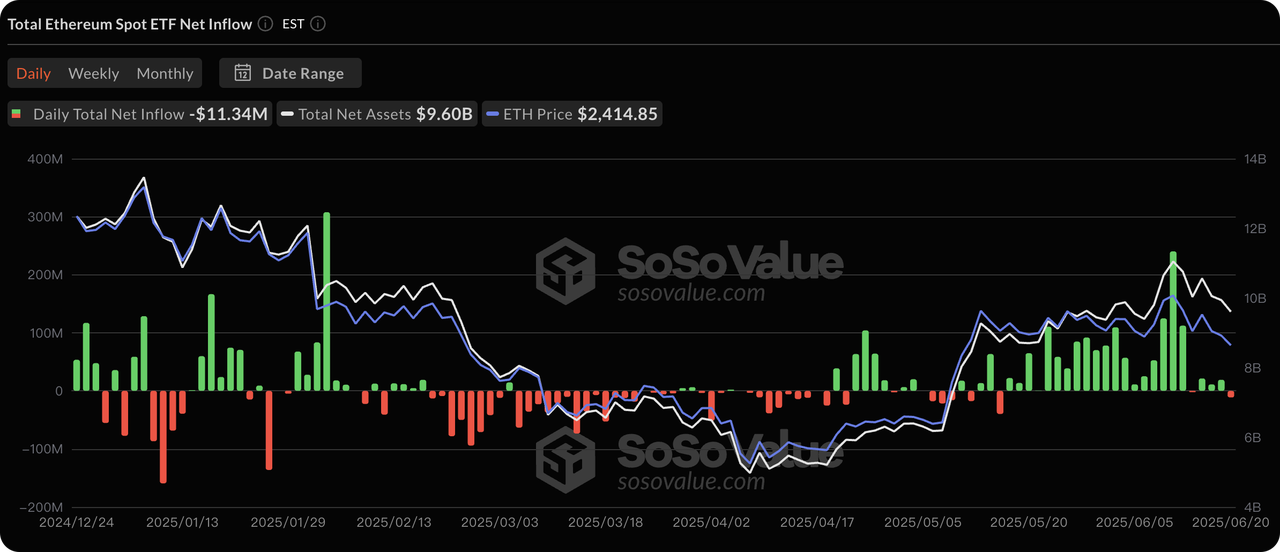Screen dimensions: 1280x552
Task: Toggle Daily Total Net Inflow series visibility
Action: pyautogui.click(x=140, y=114)
